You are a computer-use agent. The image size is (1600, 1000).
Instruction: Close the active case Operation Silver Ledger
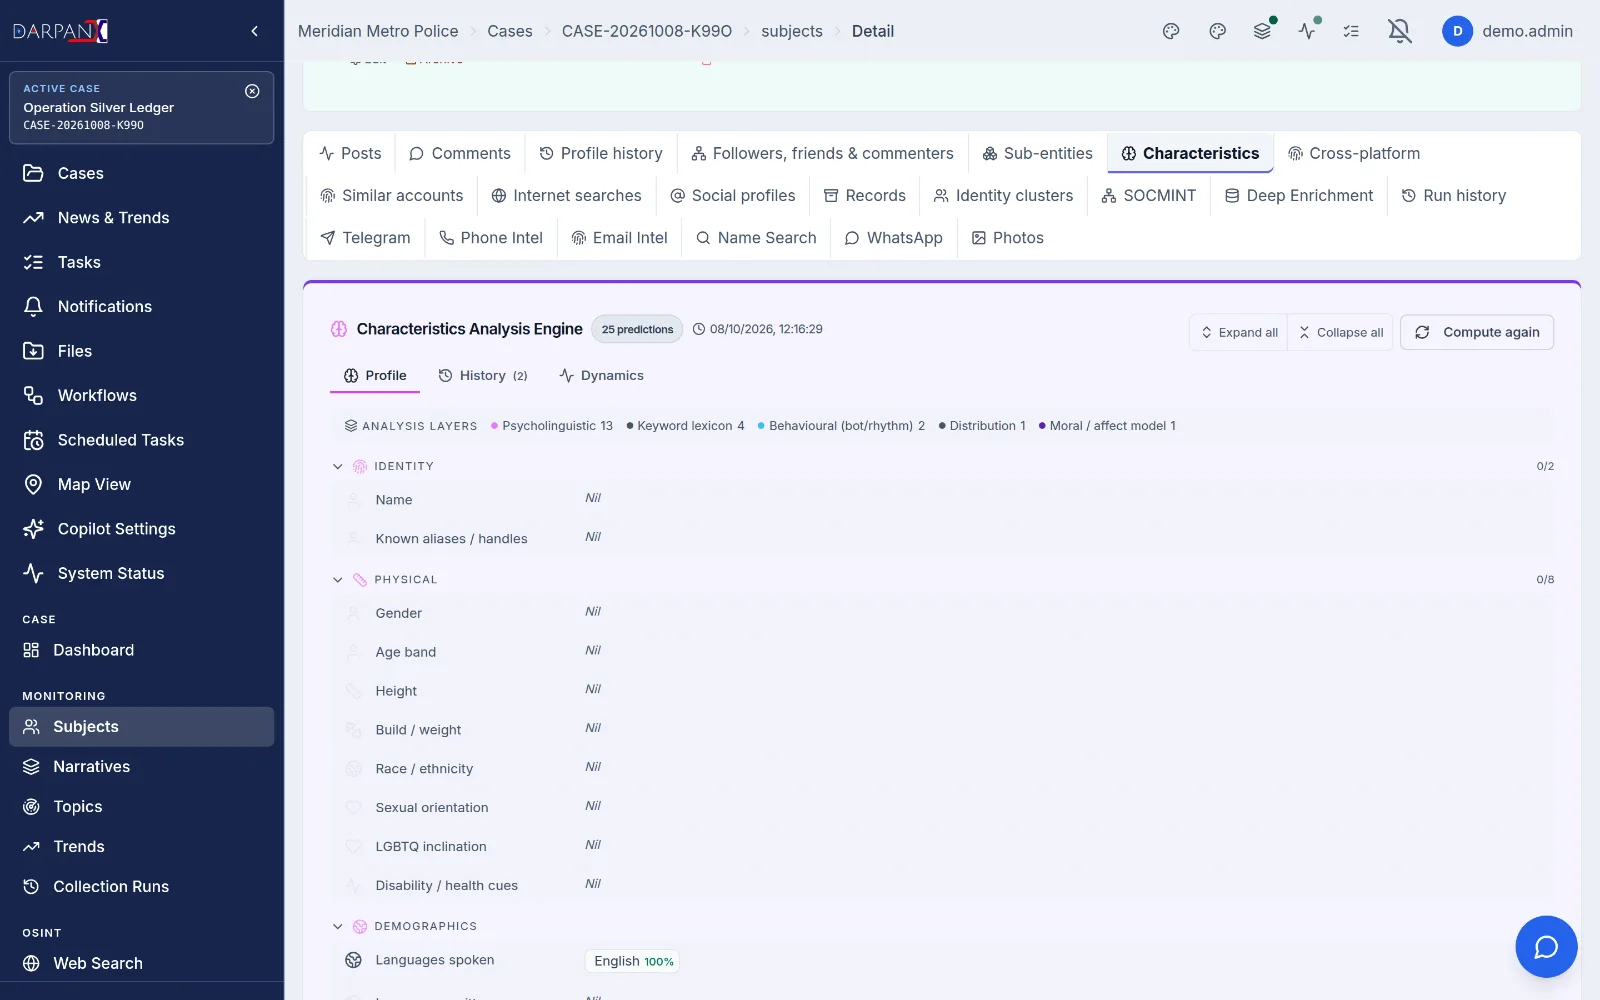pyautogui.click(x=252, y=91)
